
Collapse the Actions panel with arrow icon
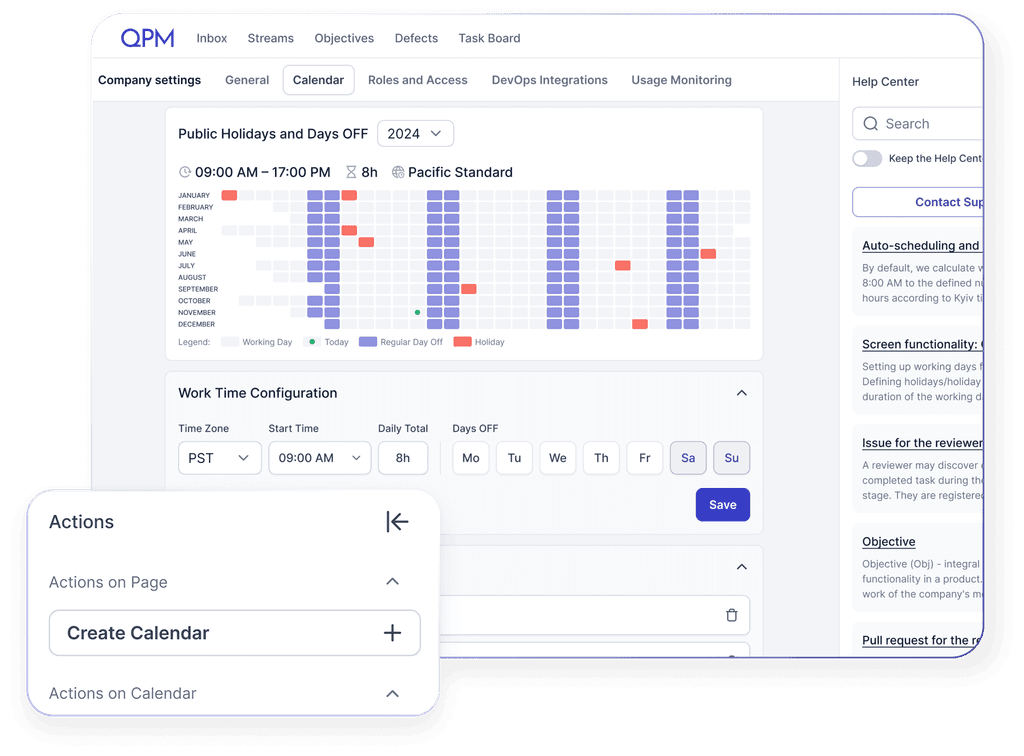tap(397, 522)
